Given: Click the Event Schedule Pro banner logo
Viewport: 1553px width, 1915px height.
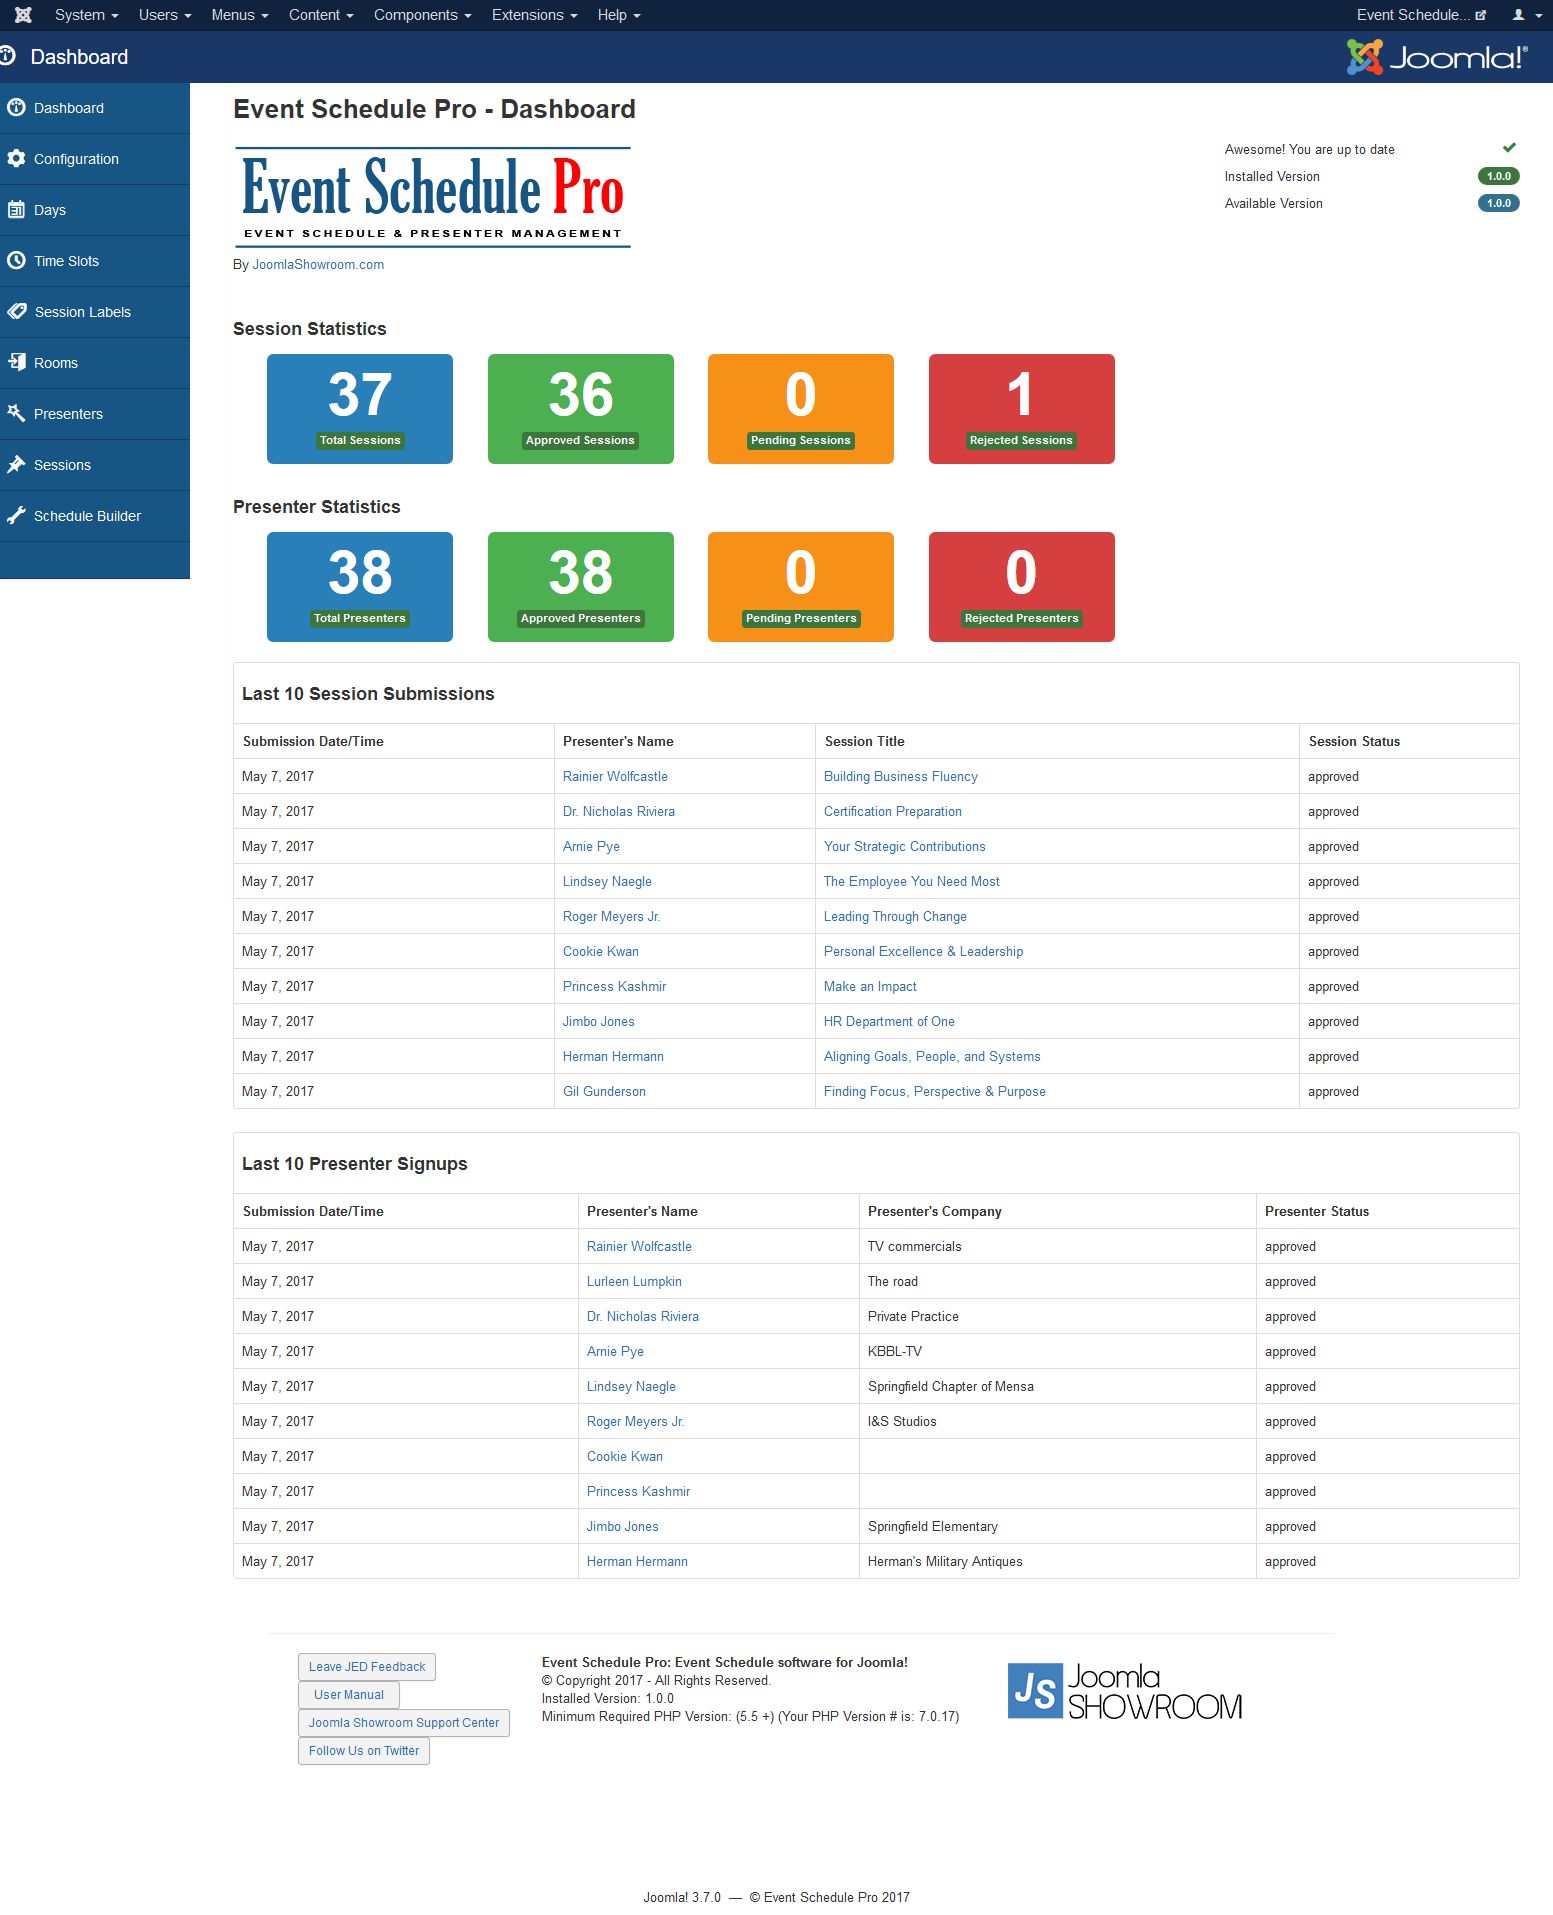Looking at the screenshot, I should [x=433, y=197].
